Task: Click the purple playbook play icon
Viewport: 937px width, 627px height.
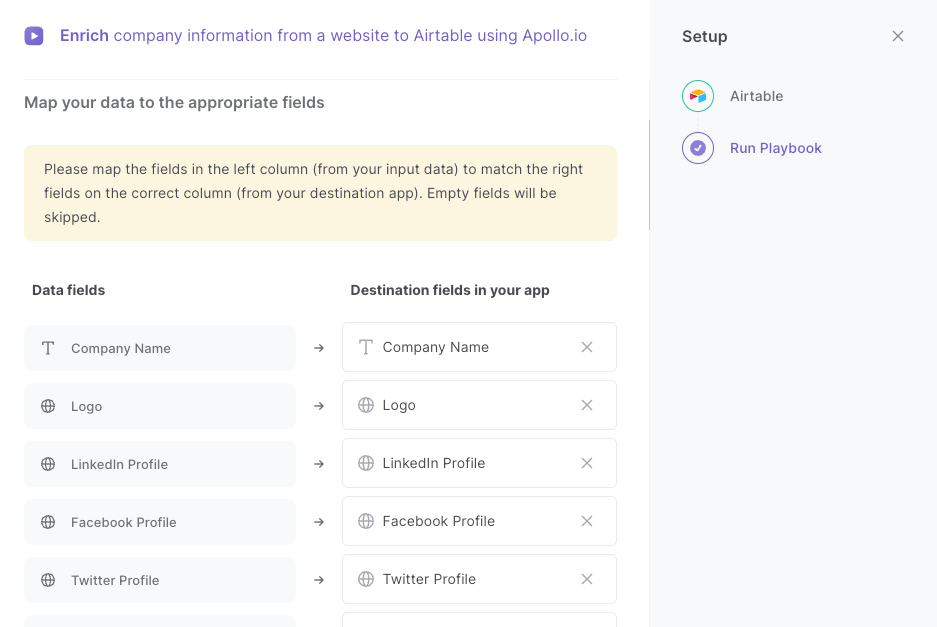Action: point(34,36)
